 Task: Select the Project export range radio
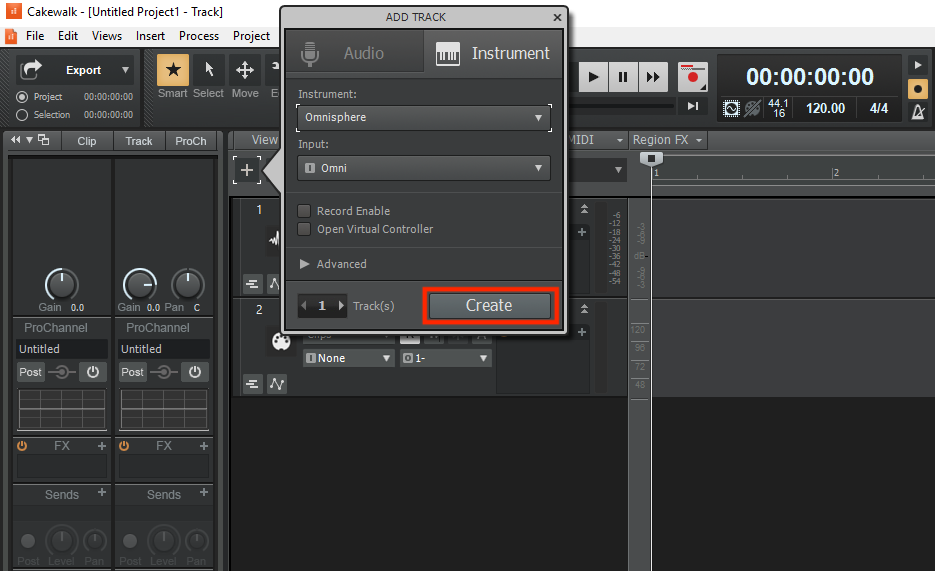point(22,97)
